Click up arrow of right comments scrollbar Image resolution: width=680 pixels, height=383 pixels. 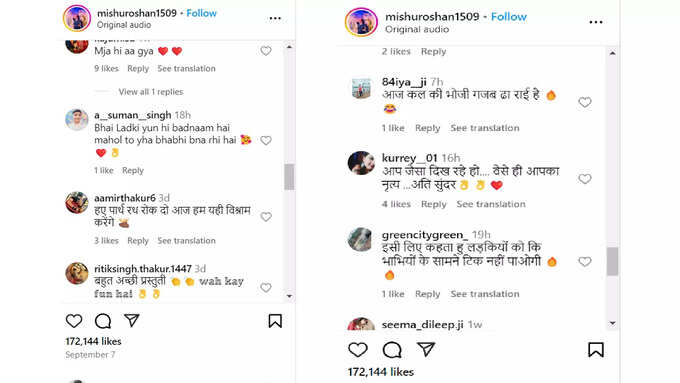(x=612, y=53)
